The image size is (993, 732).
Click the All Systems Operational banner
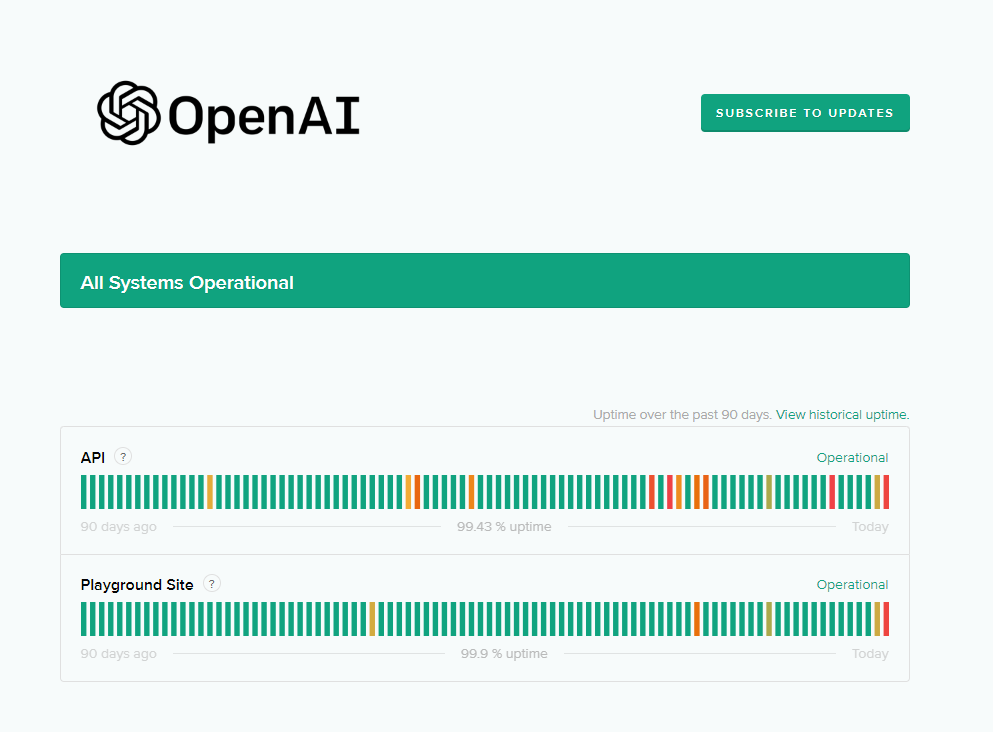click(x=484, y=281)
